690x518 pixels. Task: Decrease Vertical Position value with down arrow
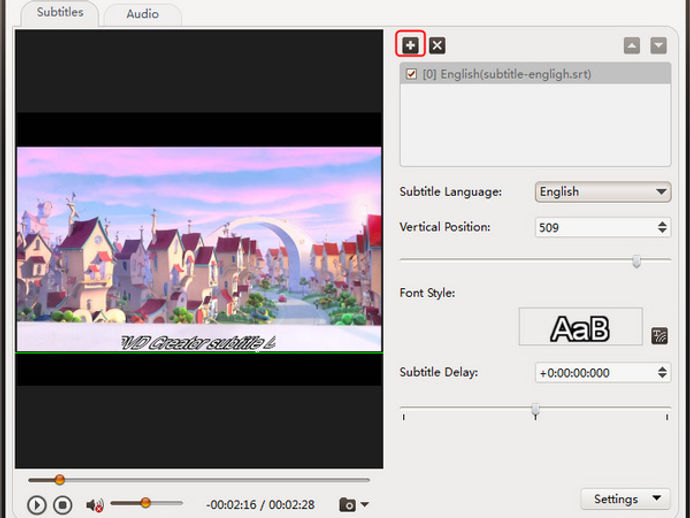662,231
